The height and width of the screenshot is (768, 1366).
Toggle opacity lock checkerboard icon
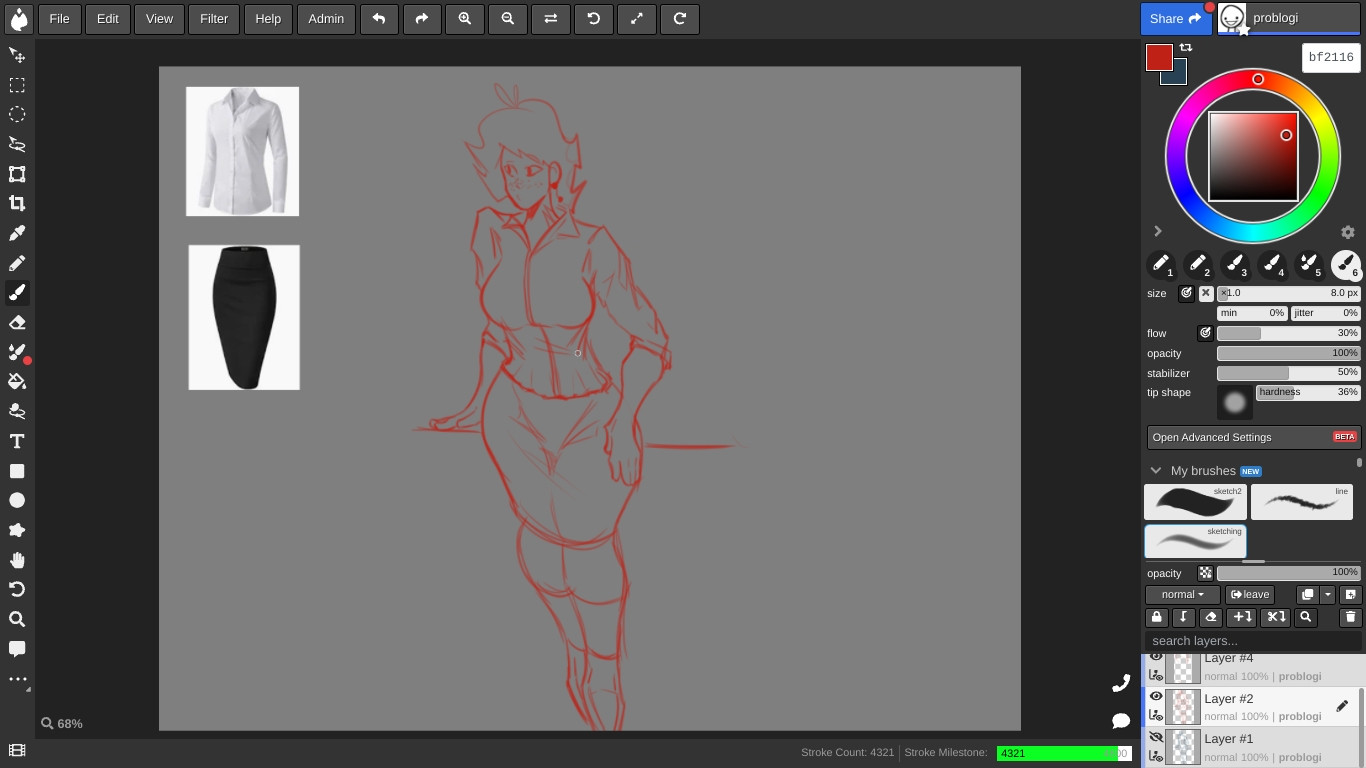(x=1205, y=573)
